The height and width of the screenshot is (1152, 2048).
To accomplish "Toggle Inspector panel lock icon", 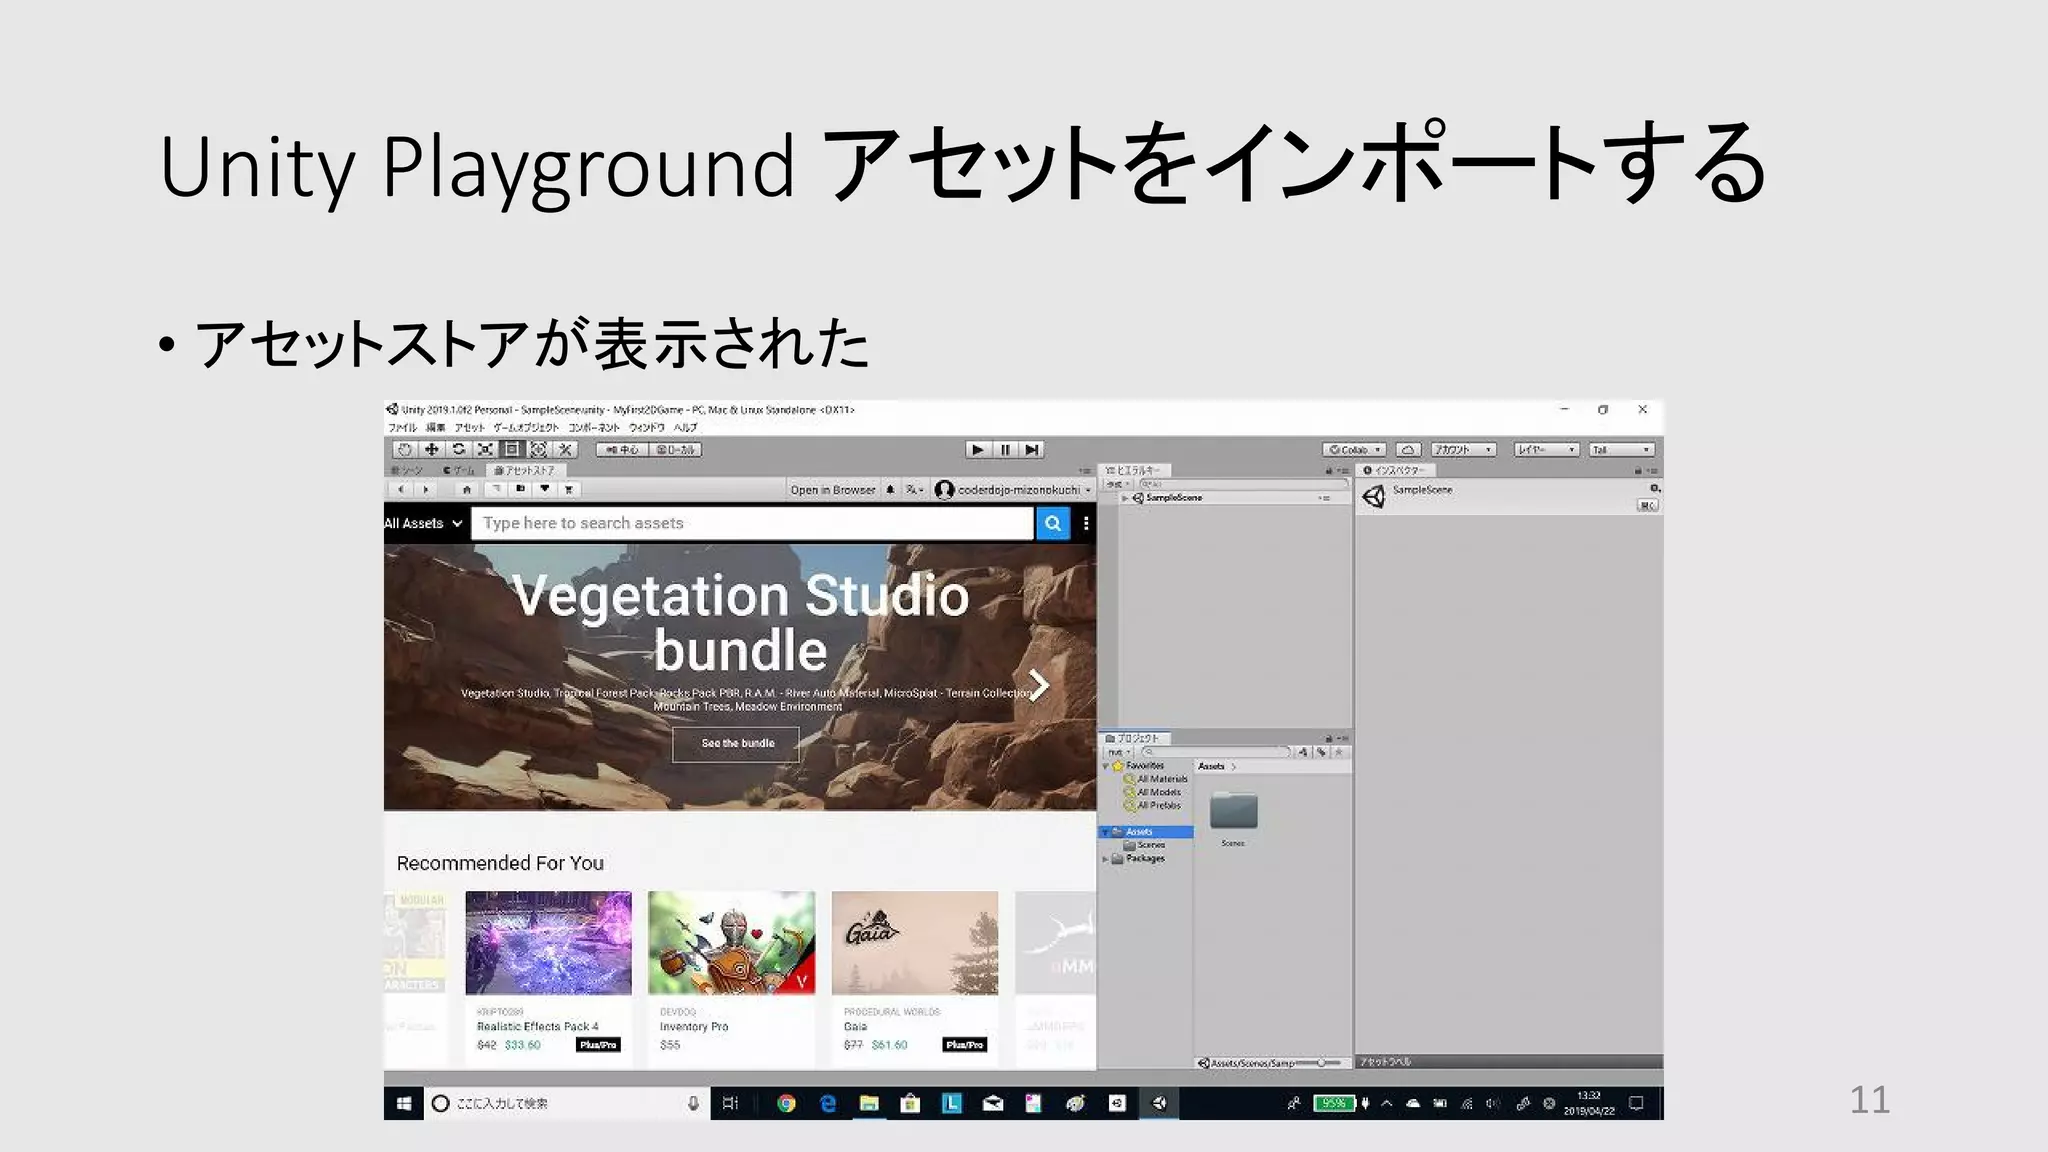I will (x=1639, y=471).
